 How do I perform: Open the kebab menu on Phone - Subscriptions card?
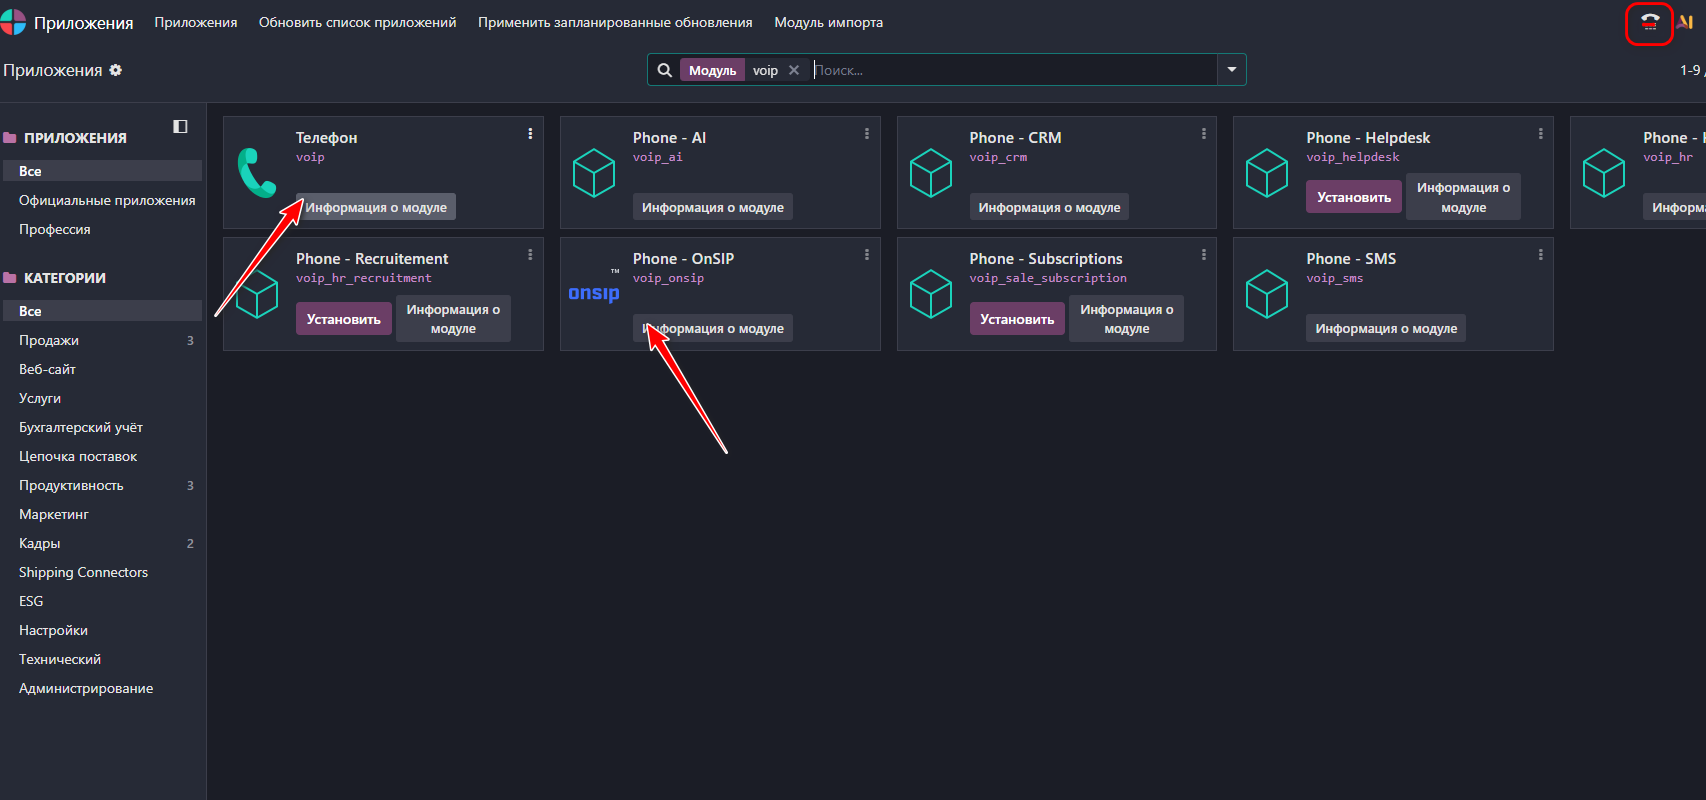click(1203, 255)
